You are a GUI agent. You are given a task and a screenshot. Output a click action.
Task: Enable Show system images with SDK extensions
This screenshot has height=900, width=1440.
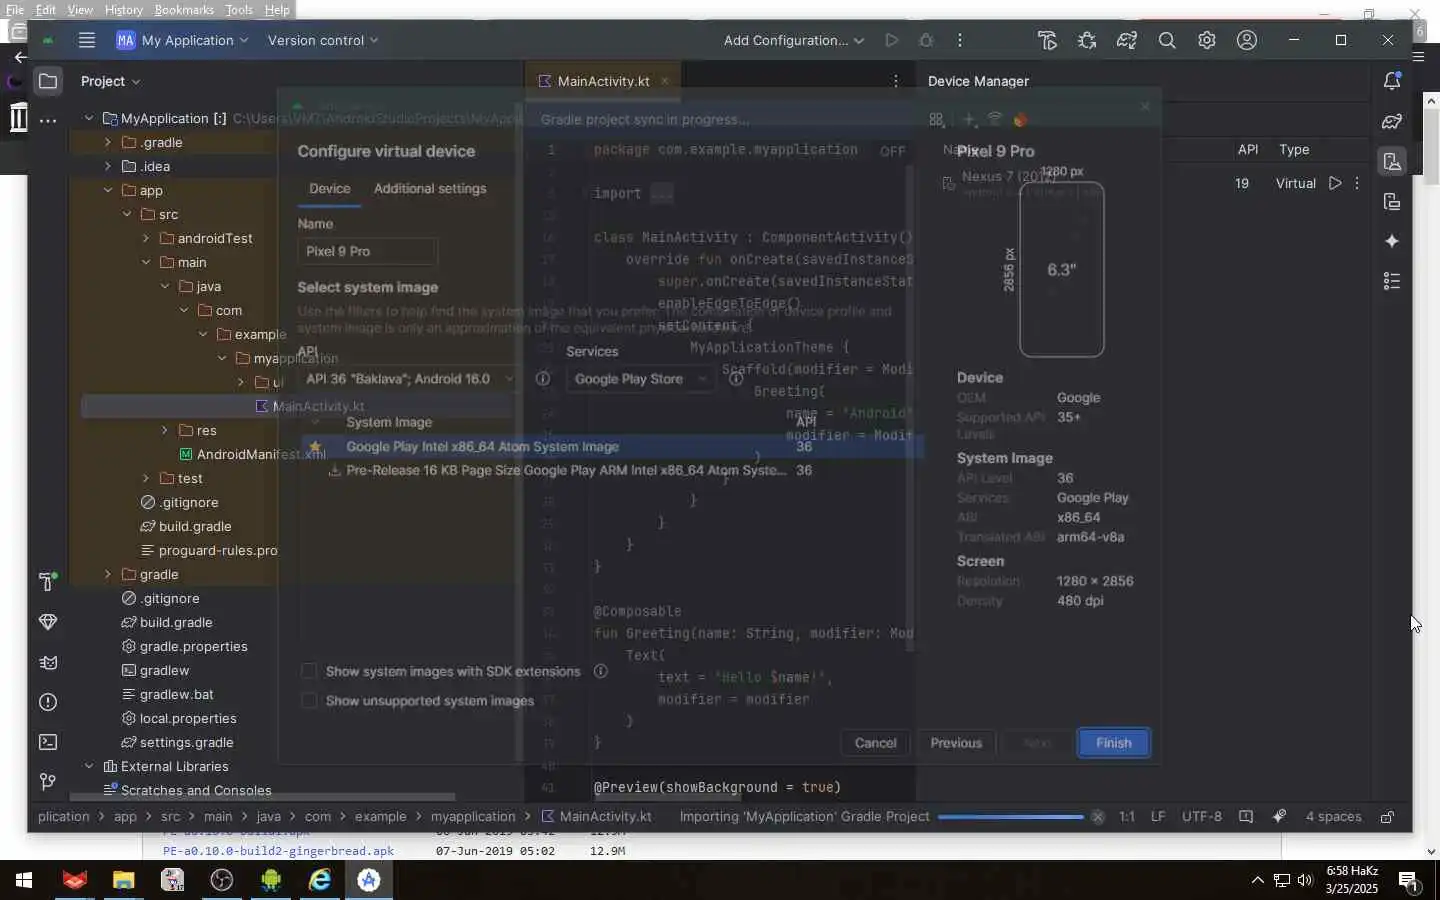click(x=309, y=671)
